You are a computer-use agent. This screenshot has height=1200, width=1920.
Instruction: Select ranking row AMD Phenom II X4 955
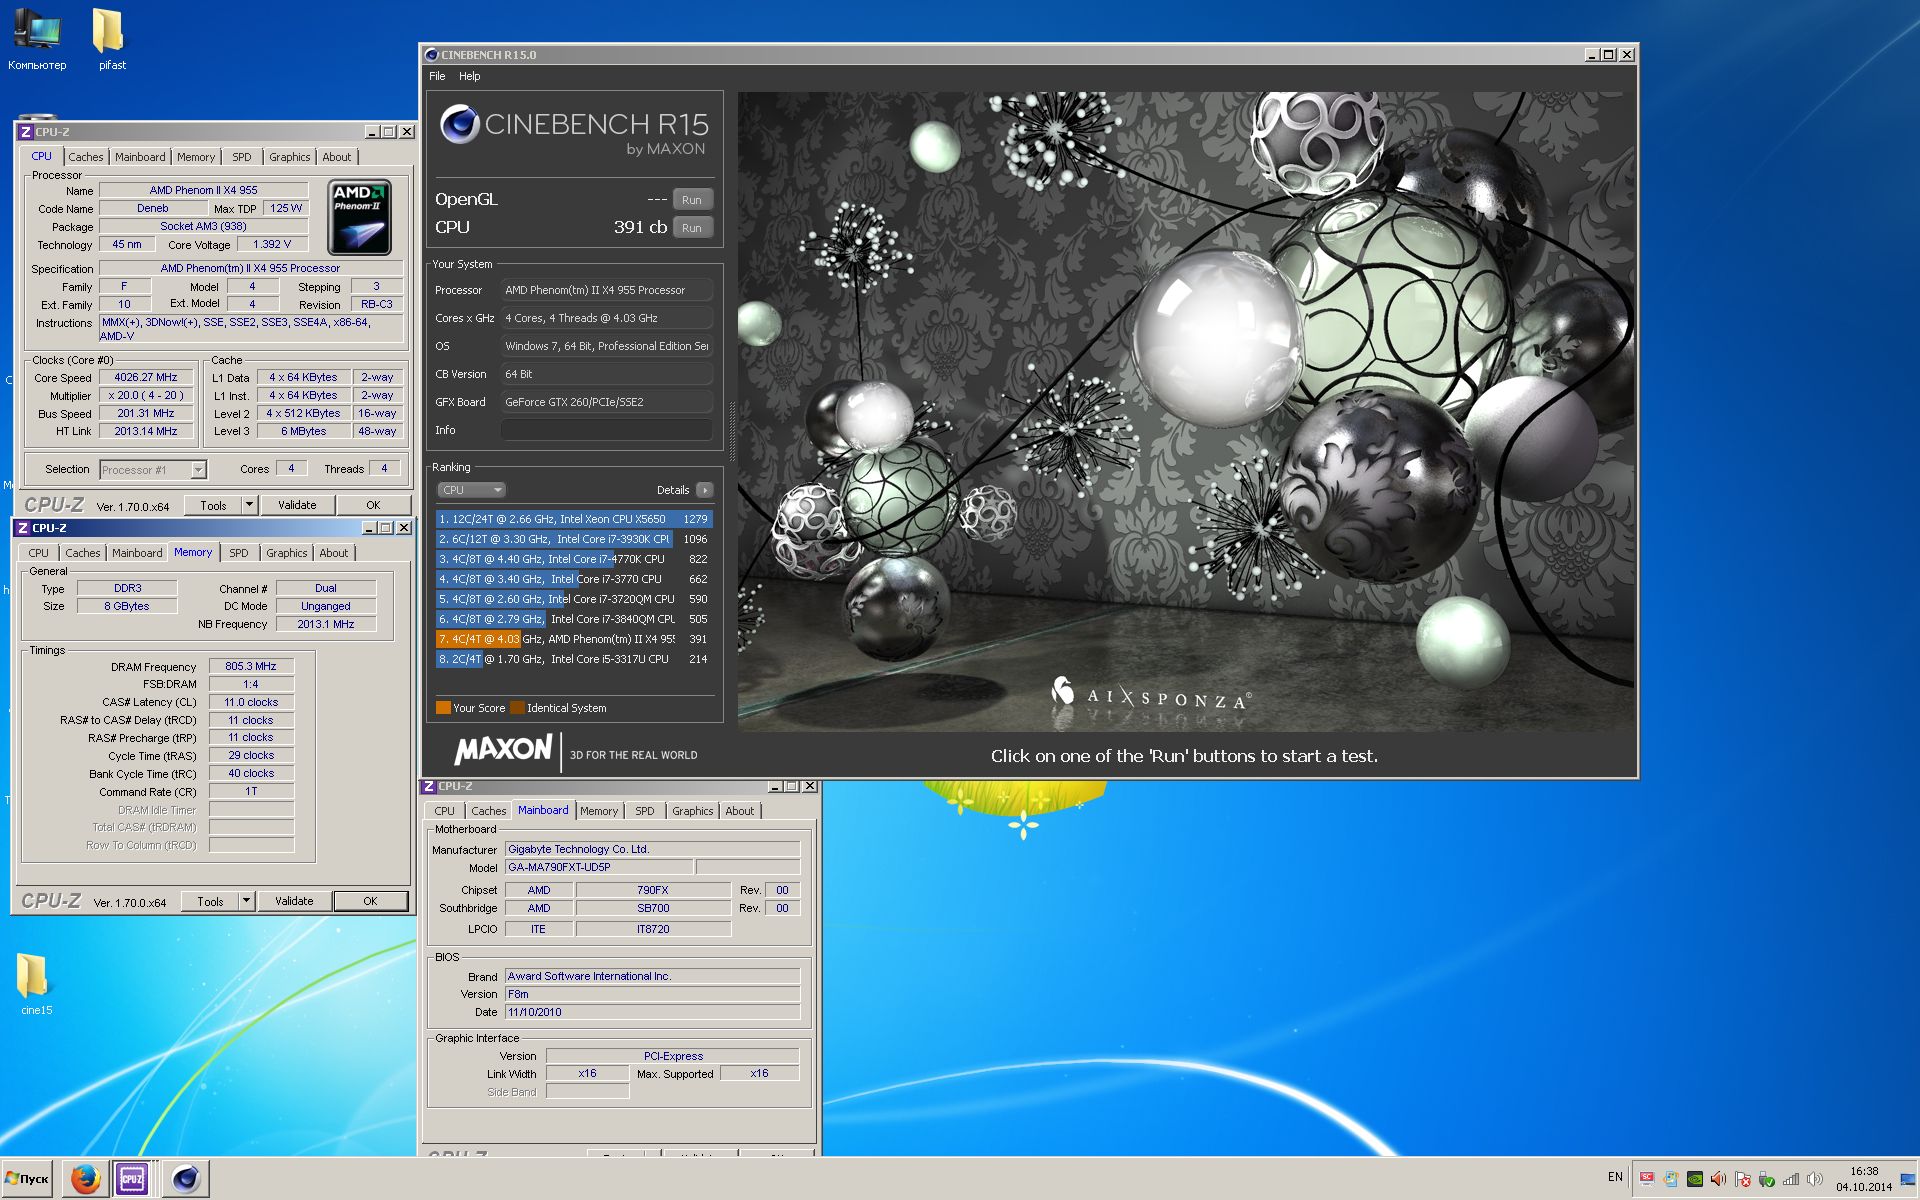click(x=574, y=639)
